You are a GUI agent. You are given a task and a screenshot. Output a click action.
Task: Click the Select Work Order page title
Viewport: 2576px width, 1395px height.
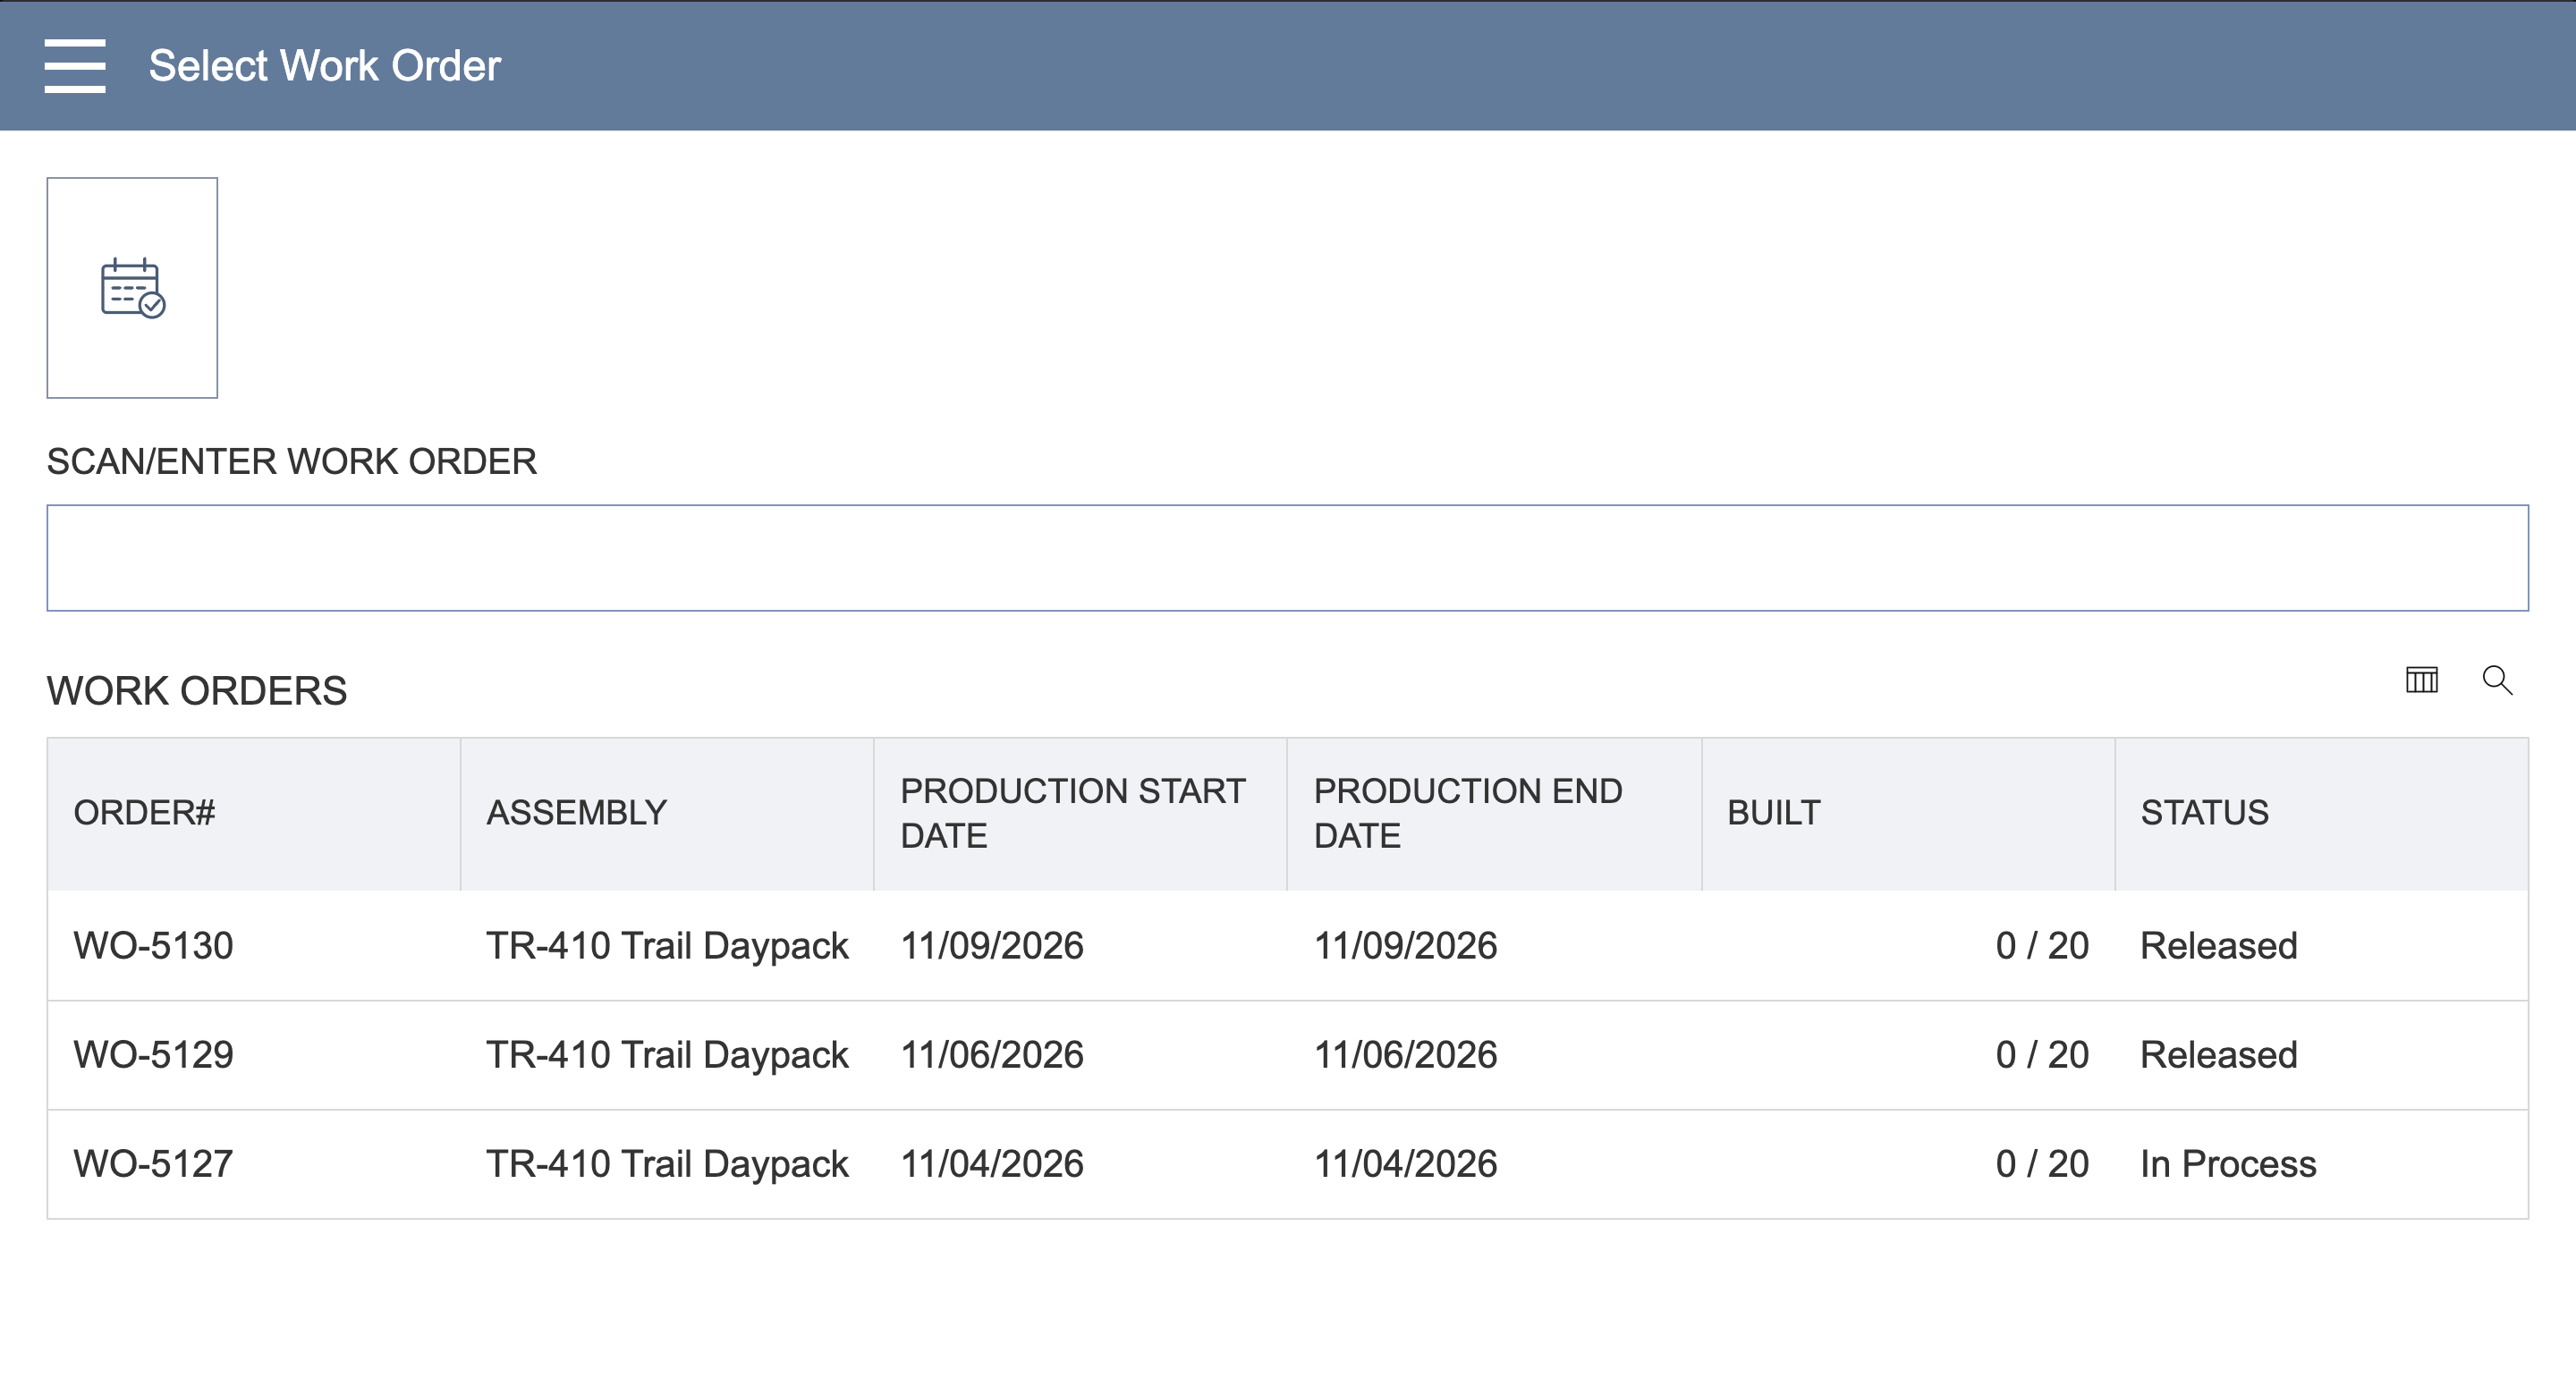pyautogui.click(x=324, y=66)
